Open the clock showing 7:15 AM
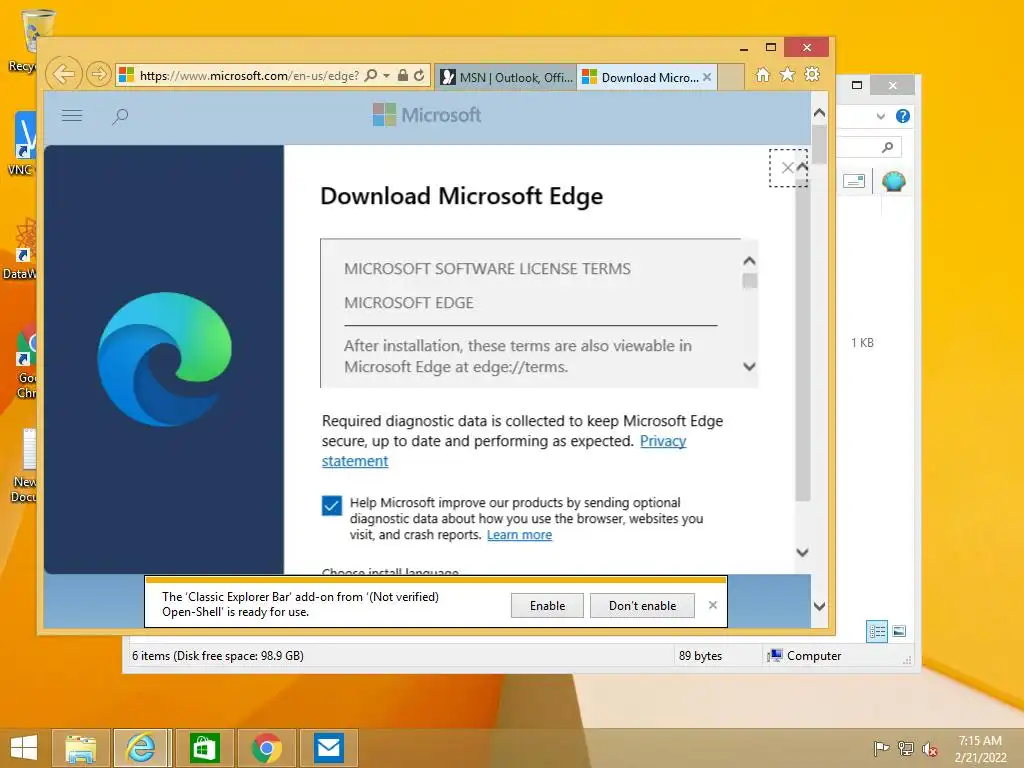Viewport: 1024px width, 768px height. [x=980, y=748]
